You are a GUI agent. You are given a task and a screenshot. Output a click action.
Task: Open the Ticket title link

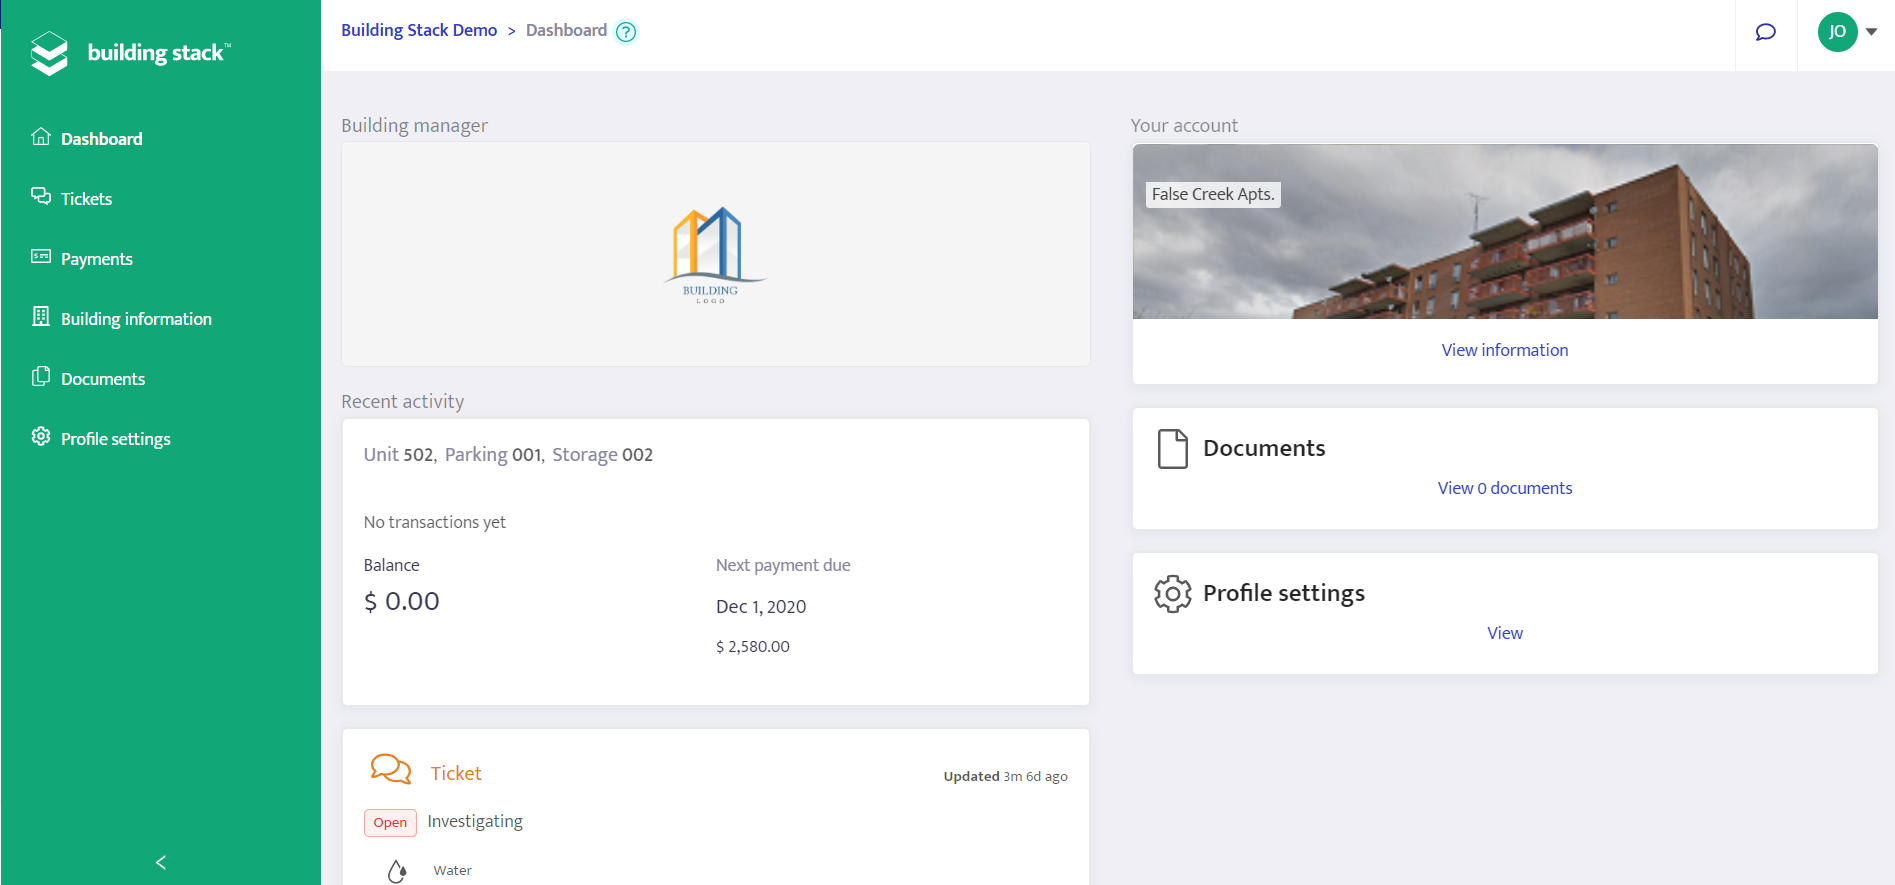(456, 773)
